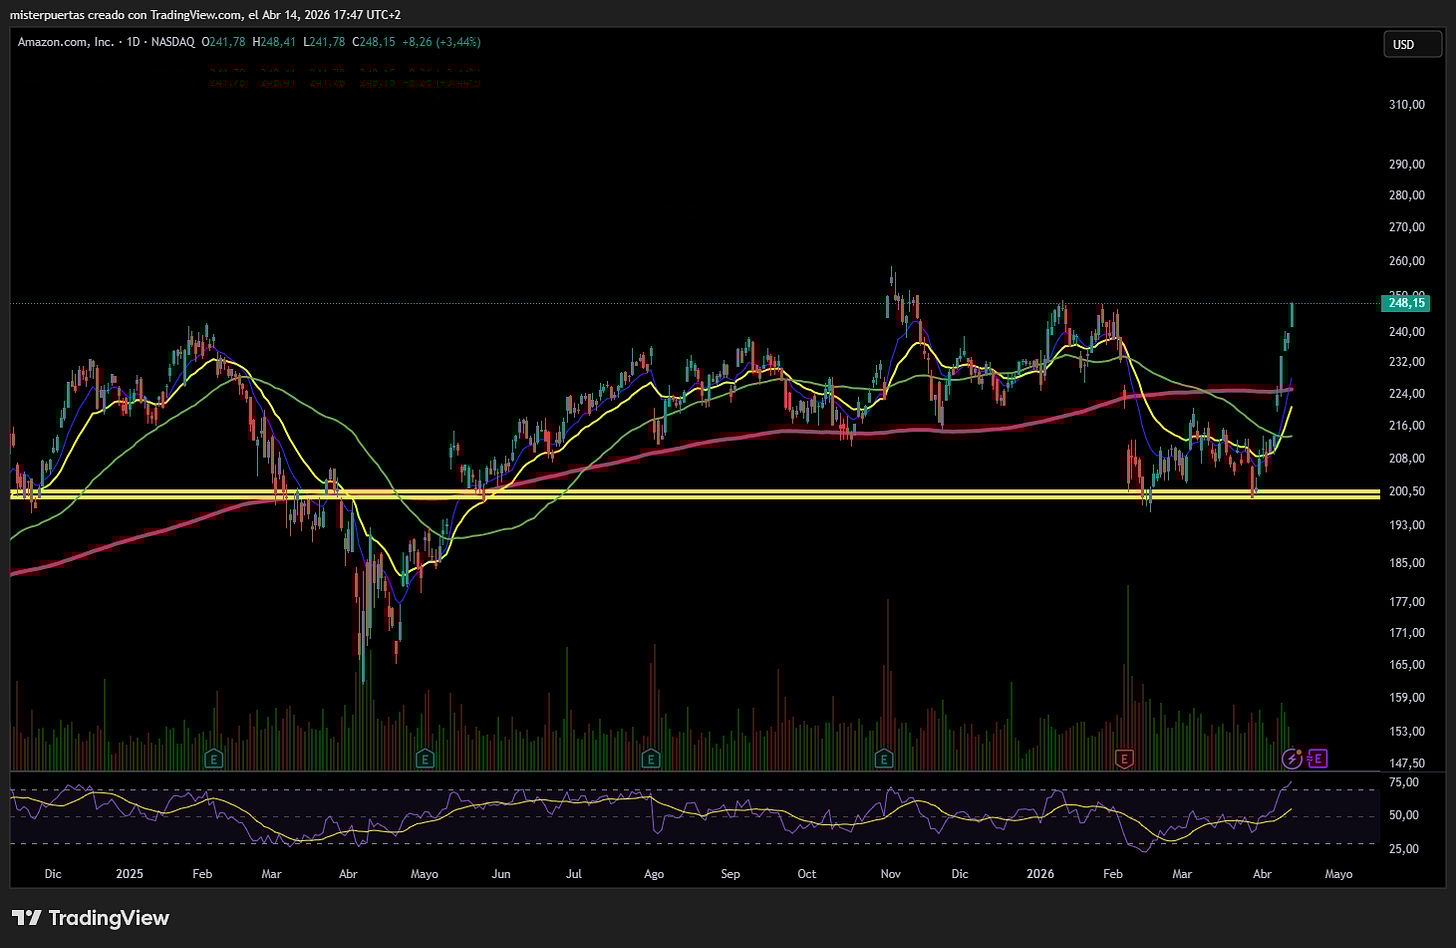Click the 25,00 level on the RSI scale
The height and width of the screenshot is (948, 1456).
[1403, 850]
